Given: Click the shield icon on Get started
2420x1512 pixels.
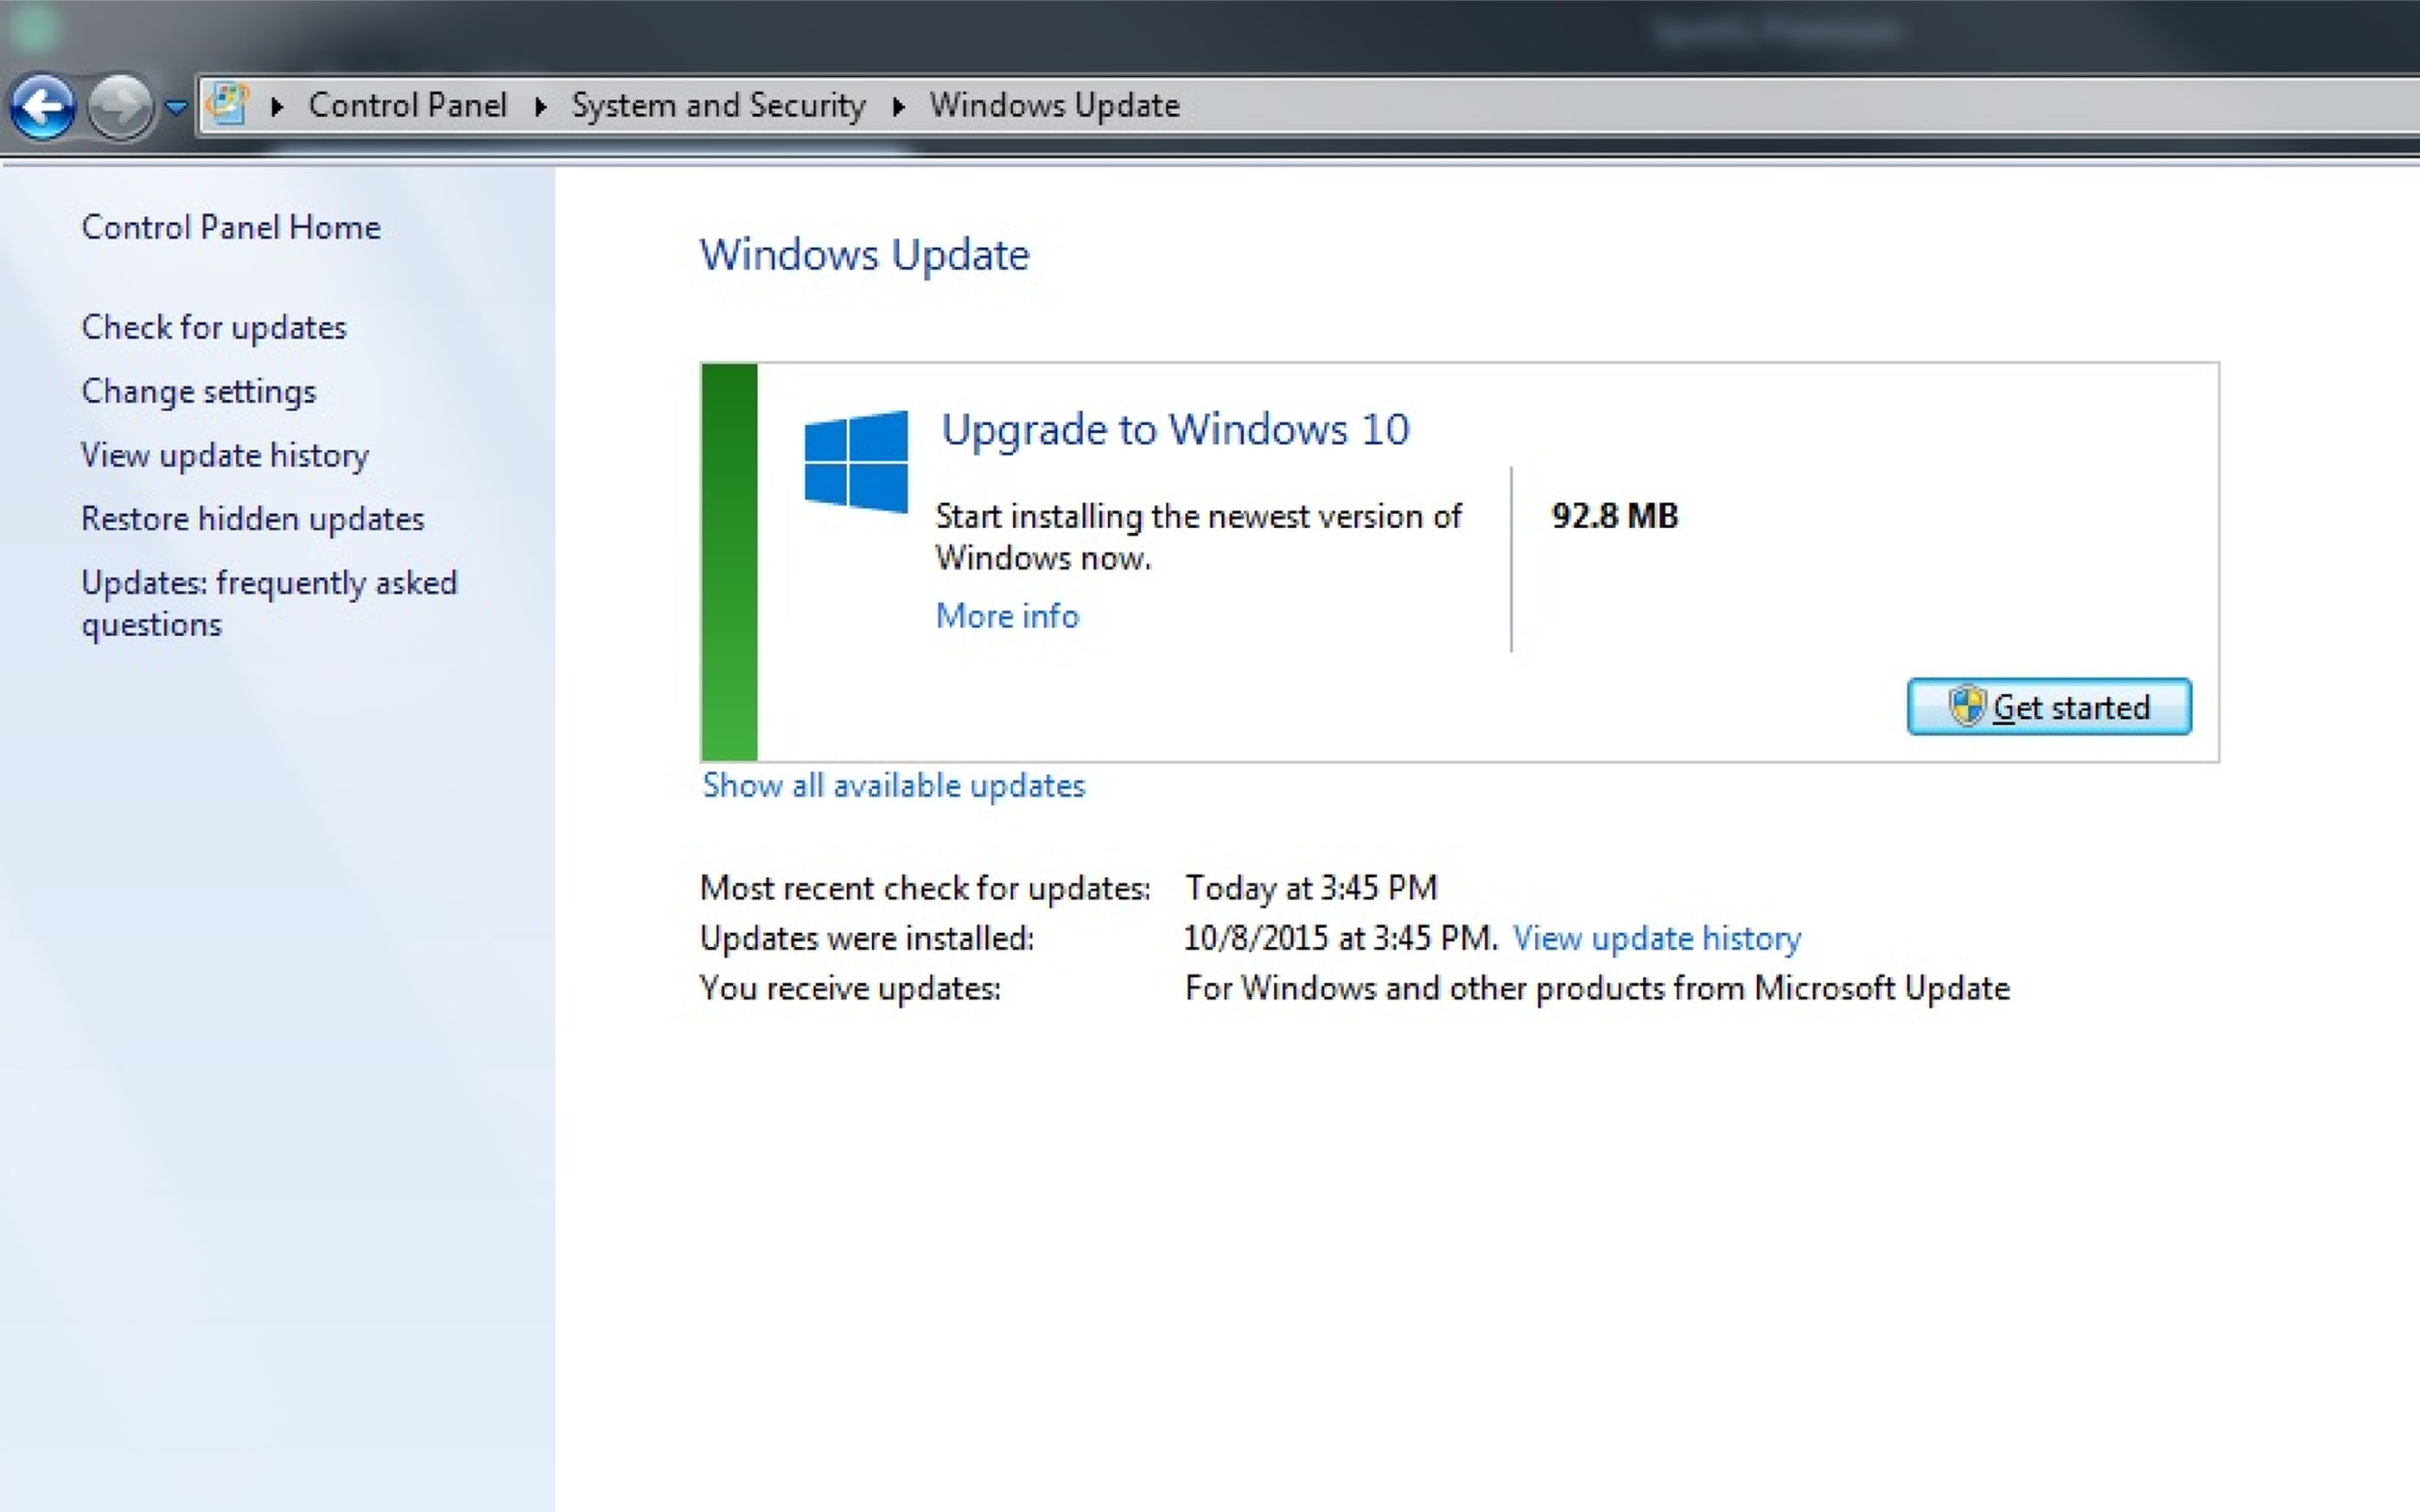Looking at the screenshot, I should pyautogui.click(x=1966, y=706).
